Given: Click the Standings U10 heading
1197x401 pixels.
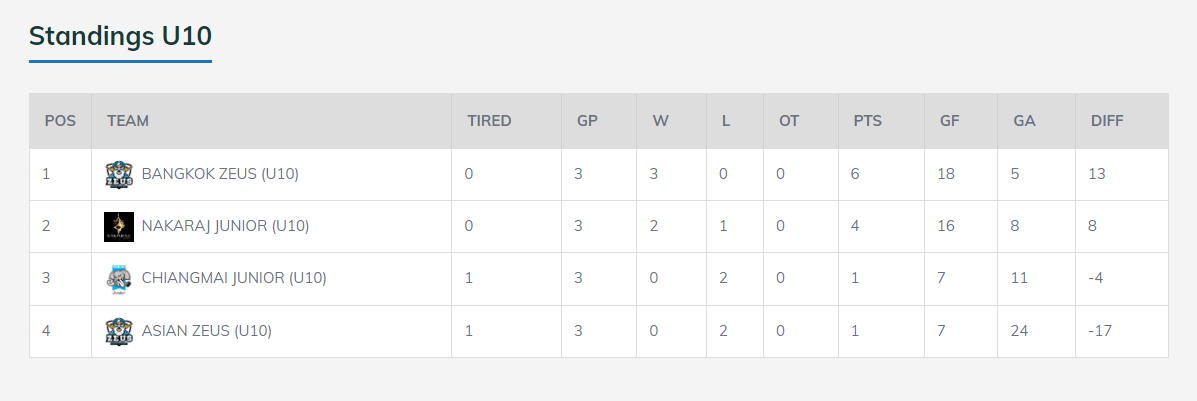Looking at the screenshot, I should coord(120,36).
